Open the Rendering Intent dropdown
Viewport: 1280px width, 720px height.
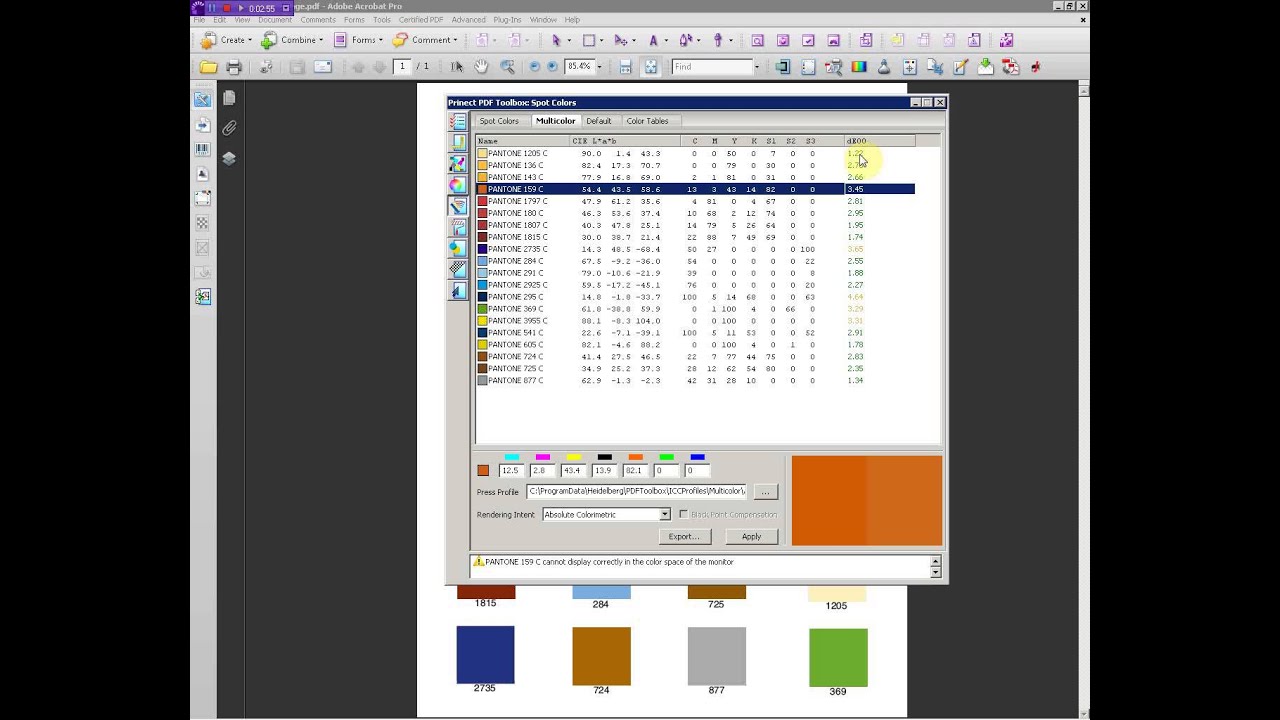pyautogui.click(x=664, y=514)
